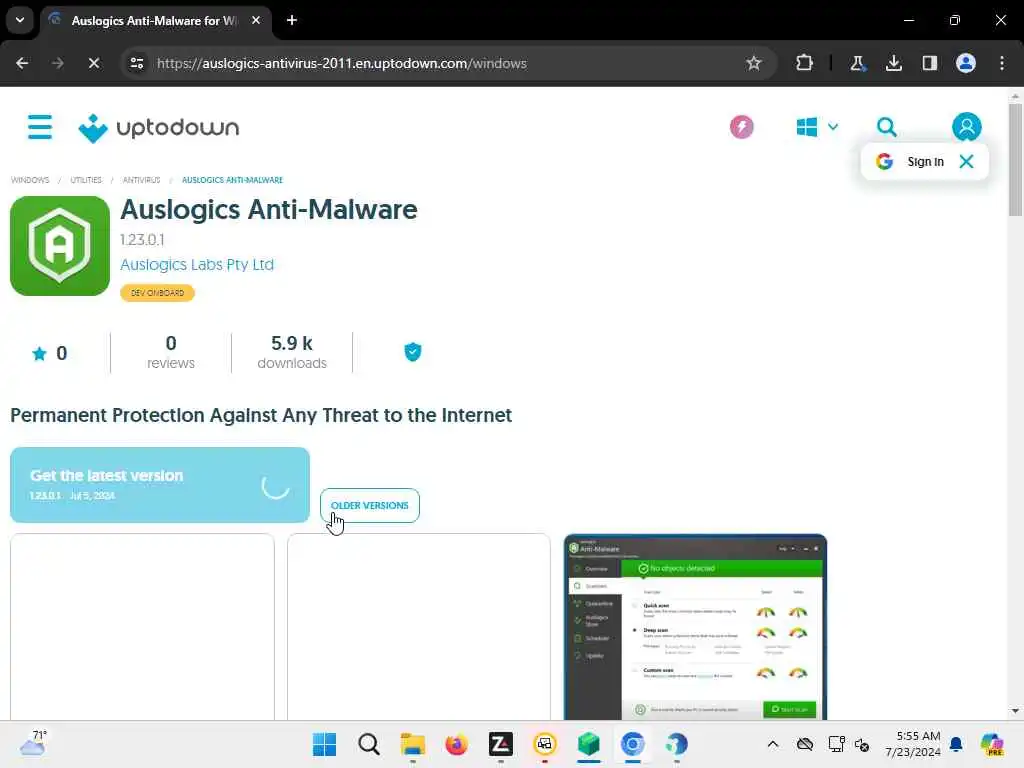Screen dimensions: 1024x768
Task: Close the Auslogics Anti-Malware tab
Action: click(x=256, y=20)
